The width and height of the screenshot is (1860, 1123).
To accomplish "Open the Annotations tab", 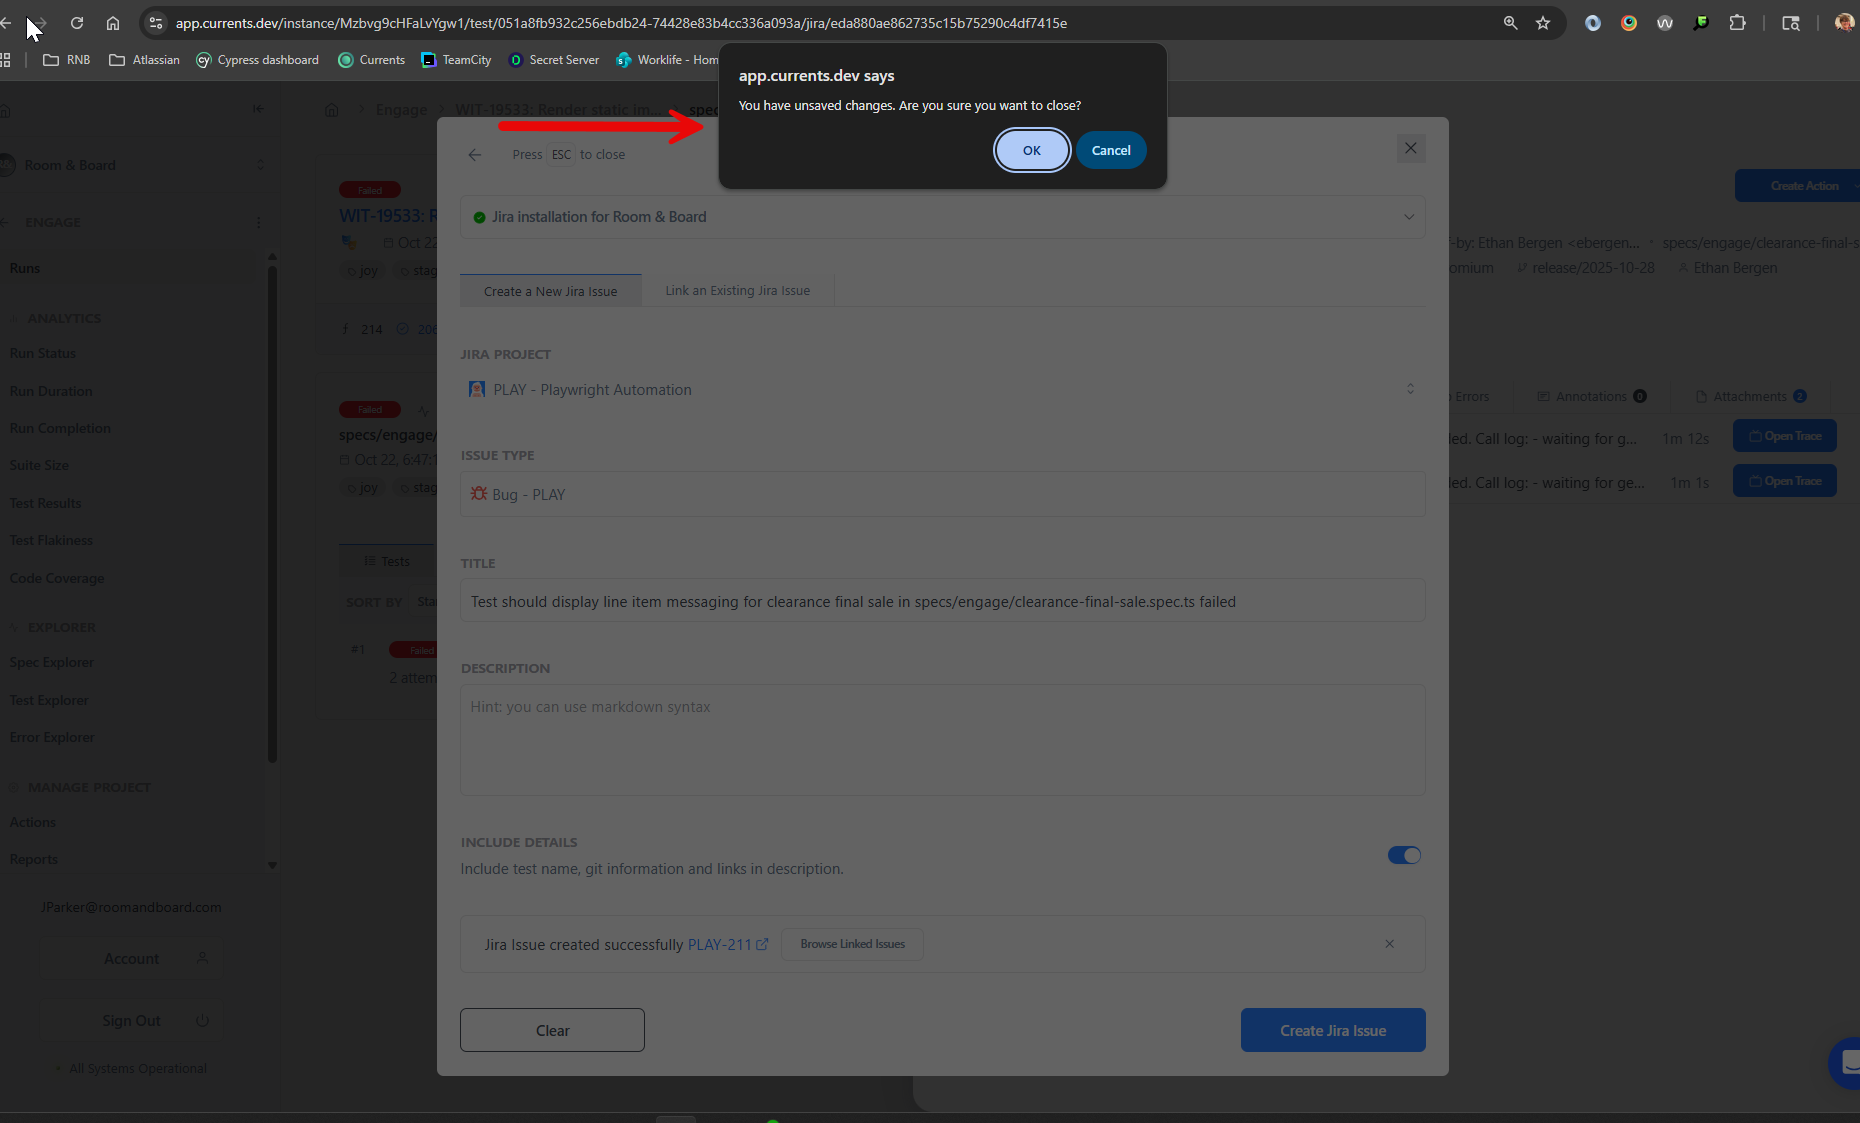I will click(x=1591, y=397).
